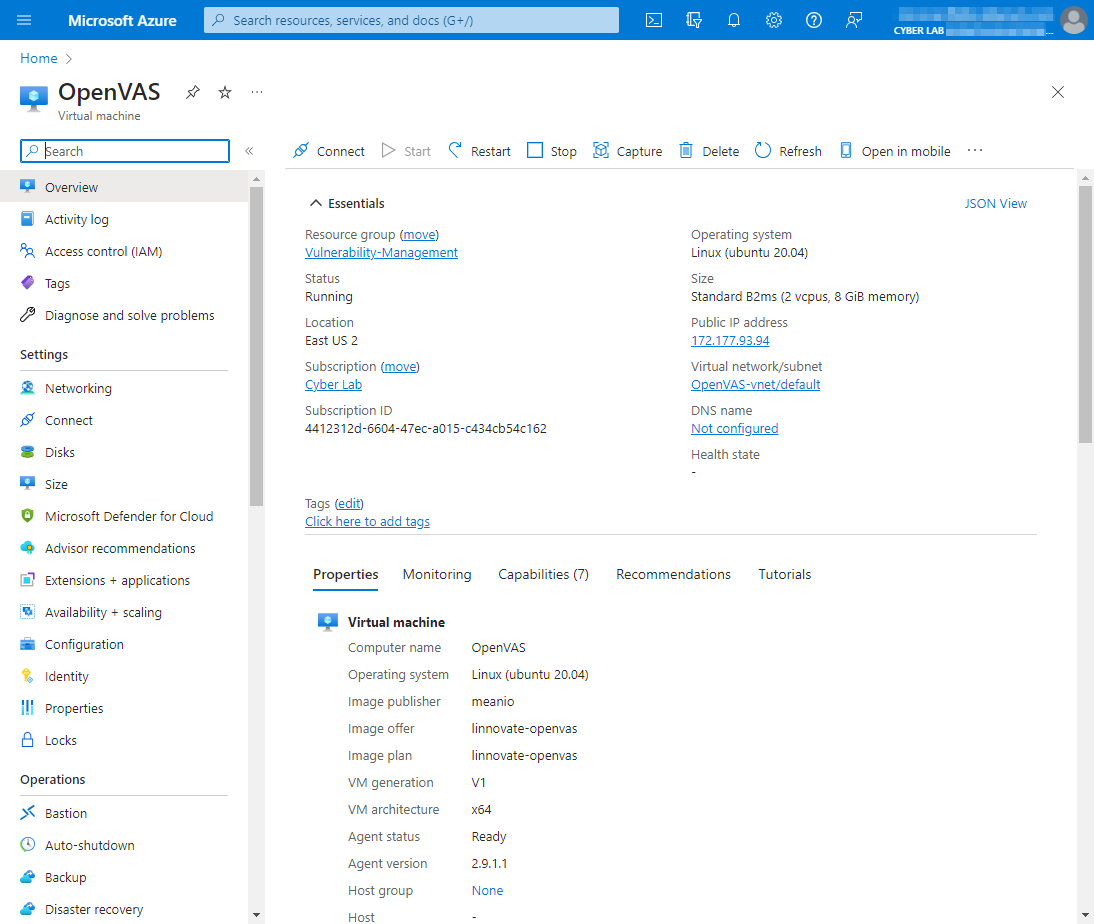Delete the virtual machine
Image resolution: width=1094 pixels, height=924 pixels.
[709, 151]
